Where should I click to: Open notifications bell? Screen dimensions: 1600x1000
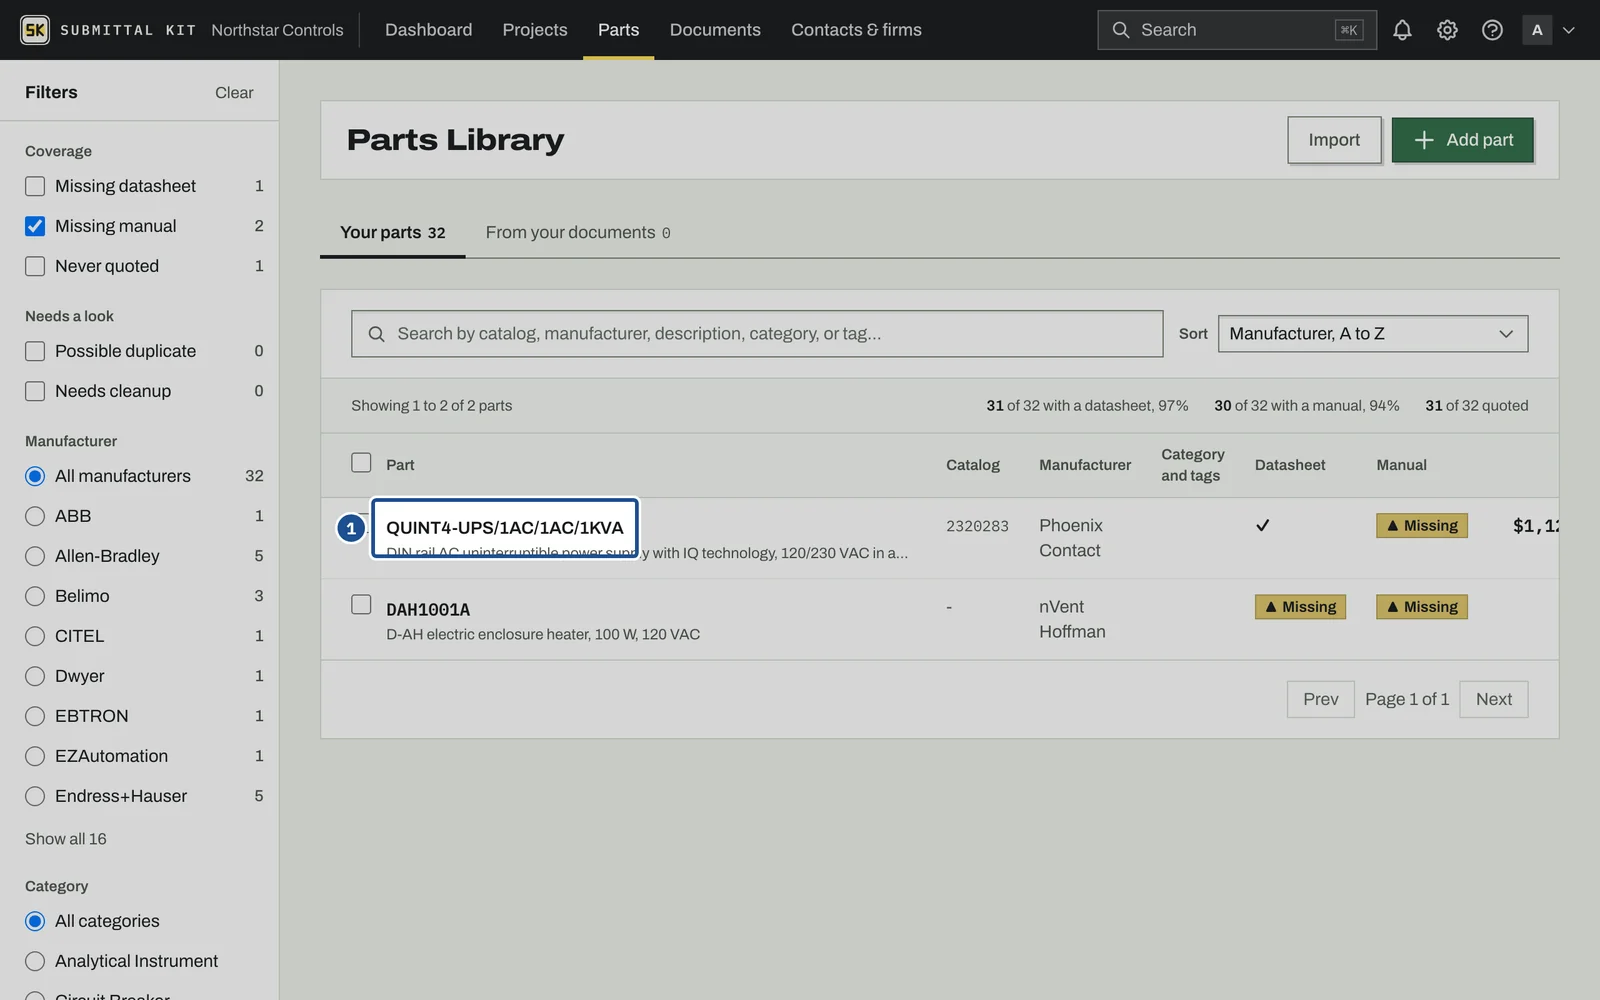click(1402, 30)
